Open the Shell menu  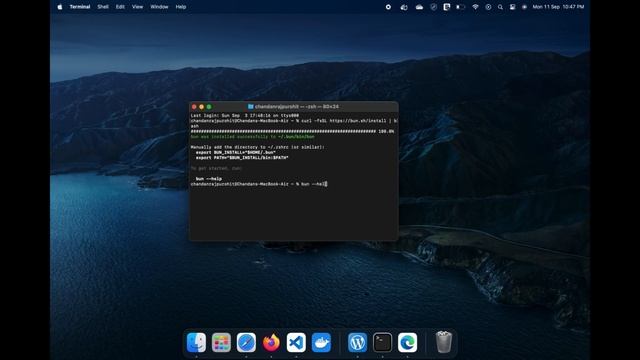(x=103, y=7)
